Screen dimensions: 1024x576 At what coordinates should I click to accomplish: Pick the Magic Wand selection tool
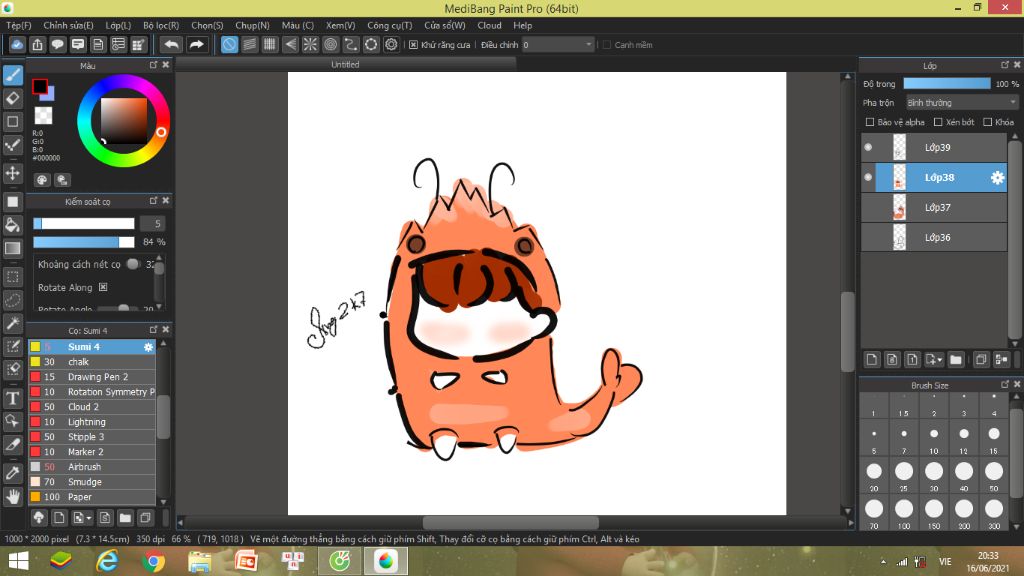(x=13, y=323)
